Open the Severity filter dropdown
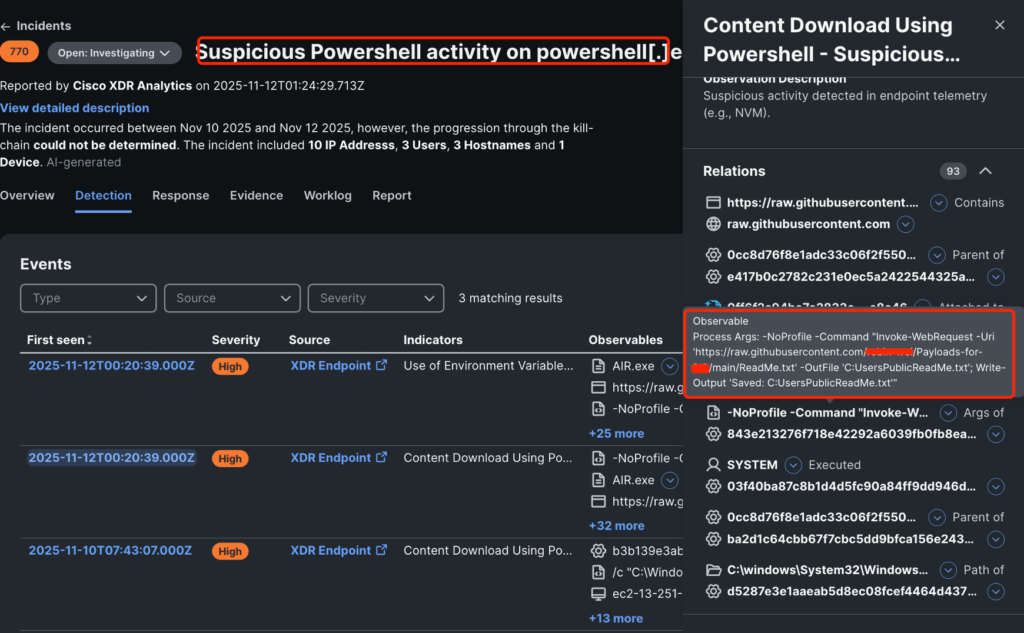 coord(375,298)
